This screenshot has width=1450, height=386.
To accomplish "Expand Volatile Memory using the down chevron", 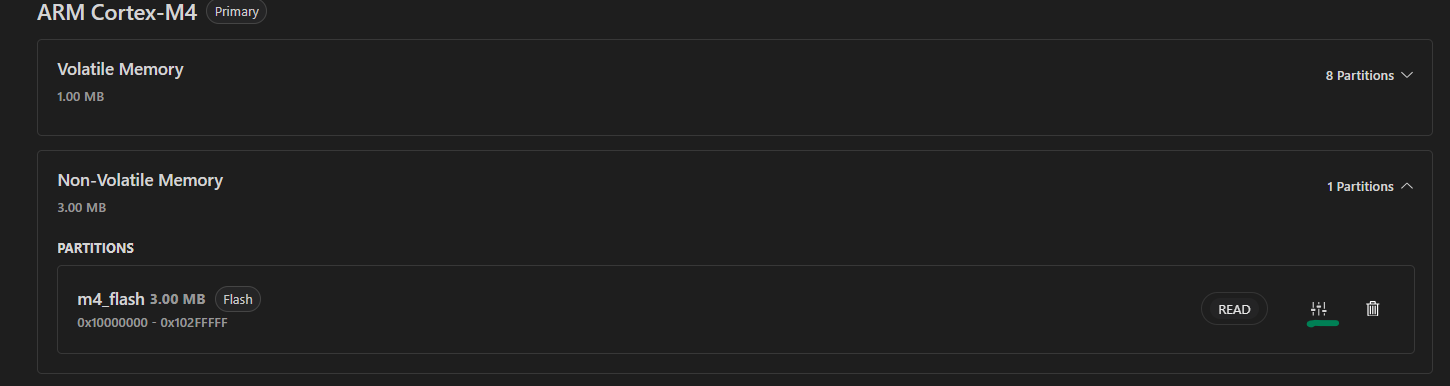I will pos(1407,76).
